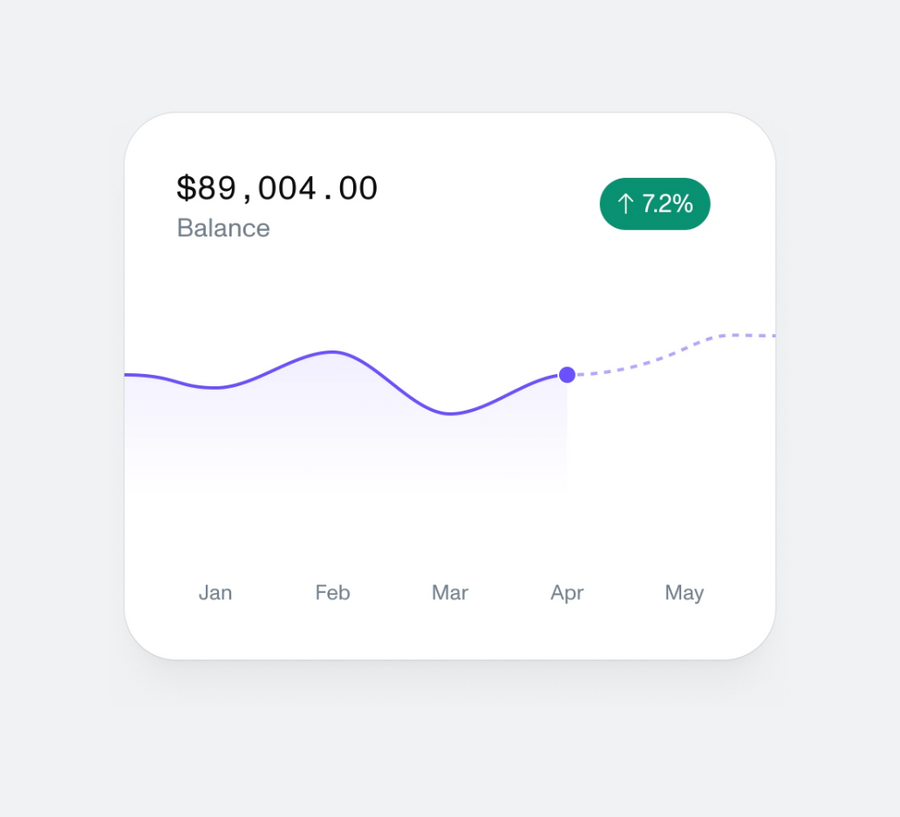Click the peak of the line near February

(330, 352)
